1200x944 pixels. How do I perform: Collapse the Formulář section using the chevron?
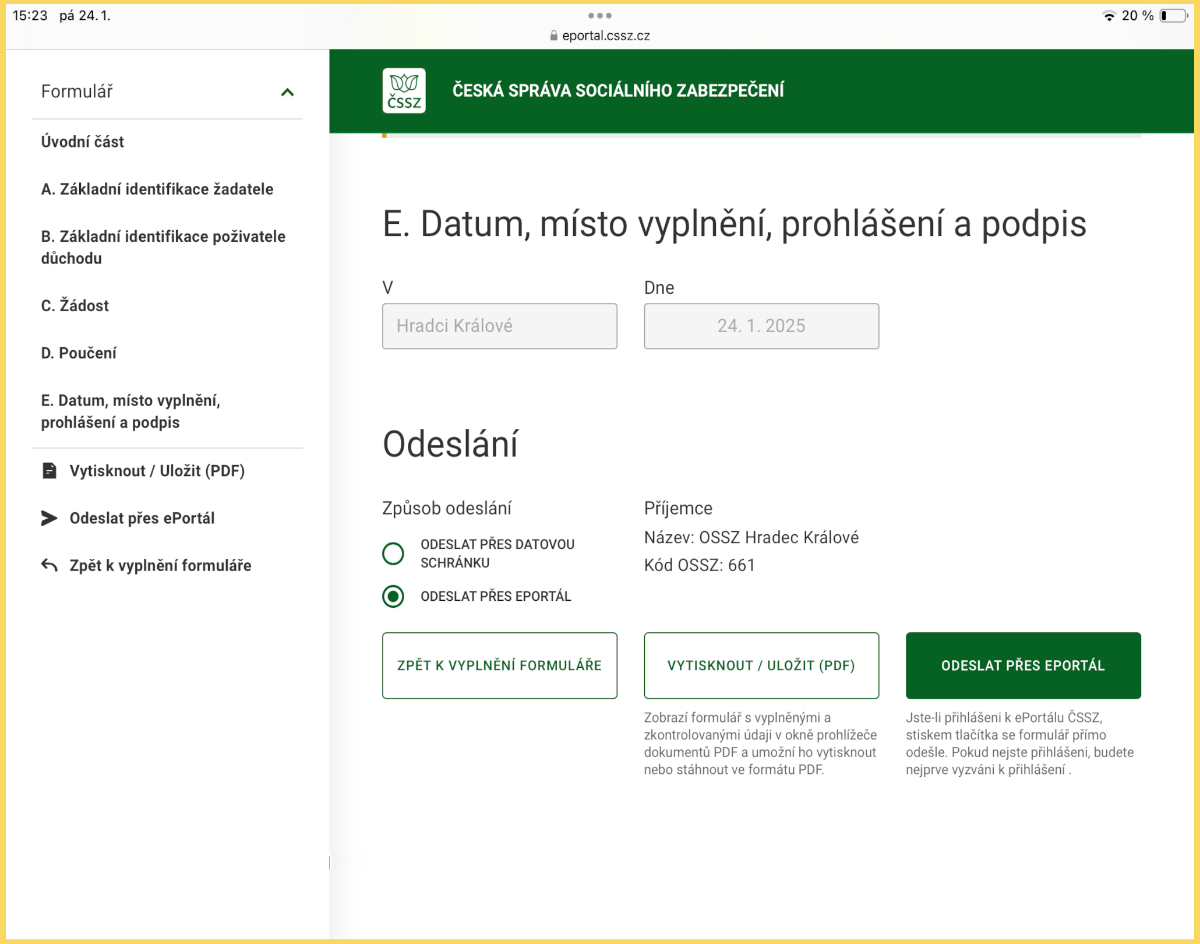pos(288,90)
